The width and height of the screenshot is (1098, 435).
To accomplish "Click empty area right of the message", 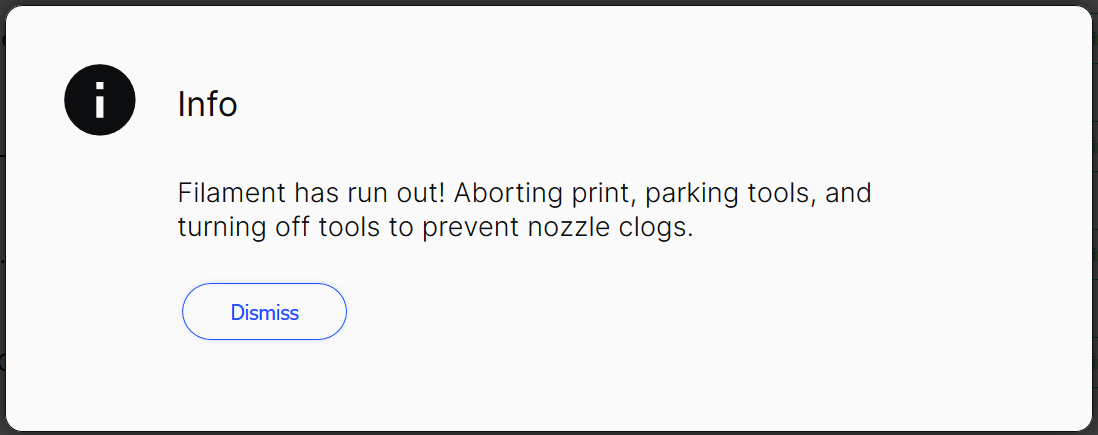I will [x=980, y=210].
